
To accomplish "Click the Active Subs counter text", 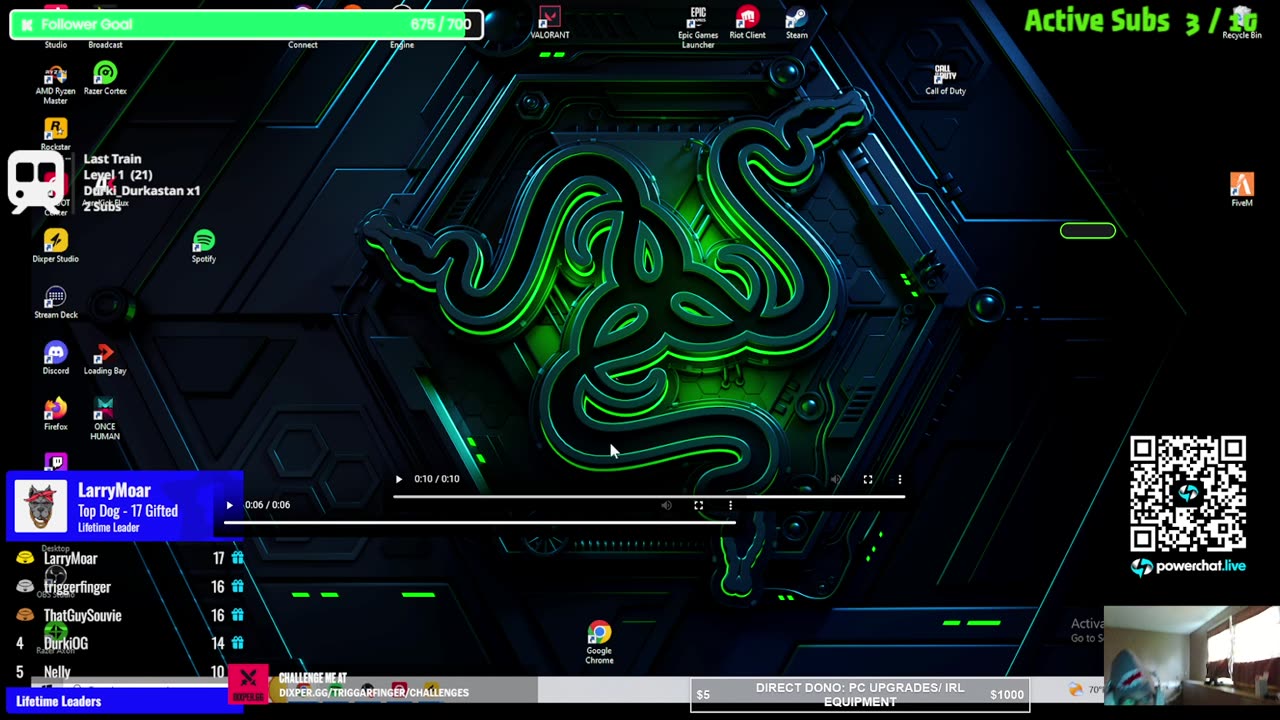I will pos(1140,20).
